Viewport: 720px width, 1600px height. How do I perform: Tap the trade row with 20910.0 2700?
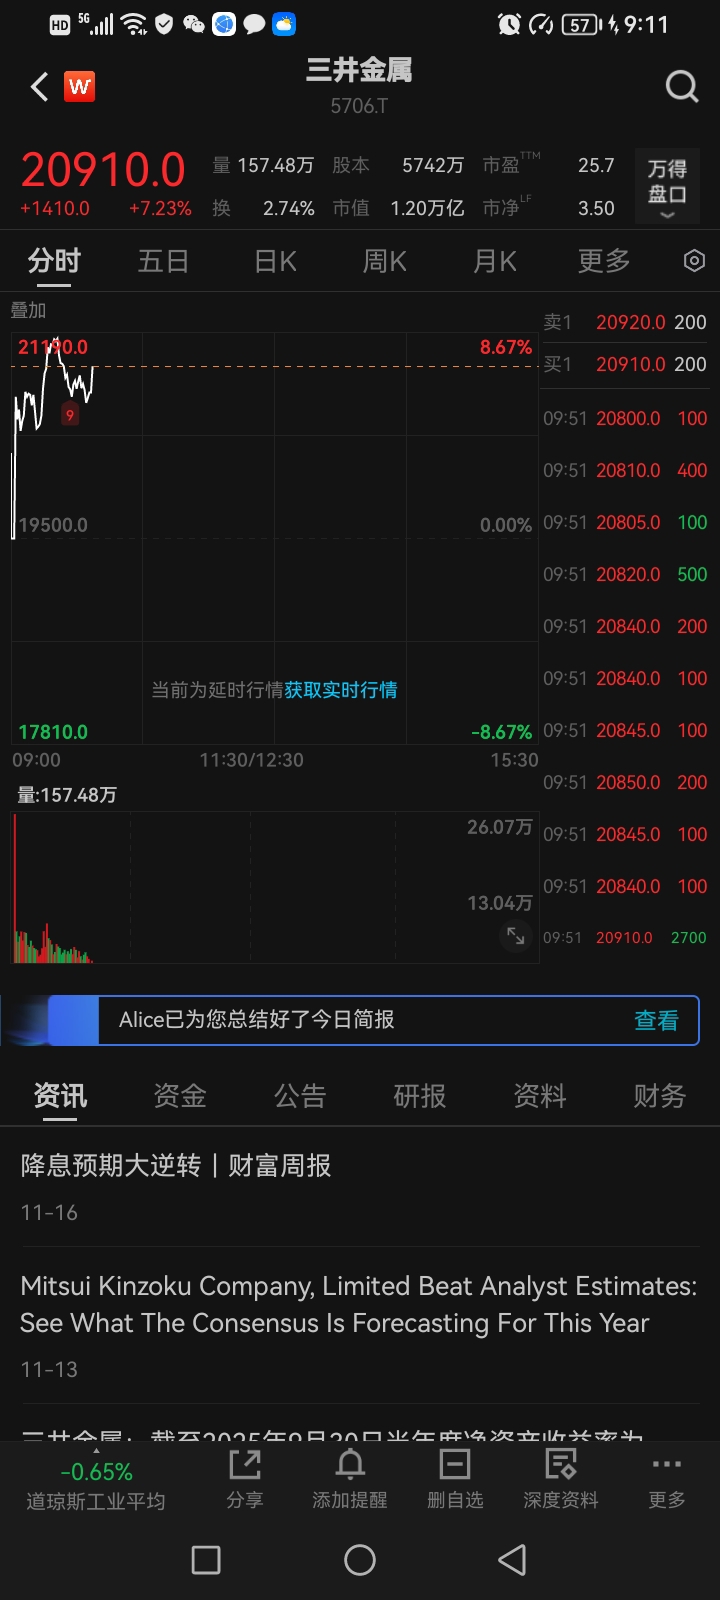(x=625, y=938)
